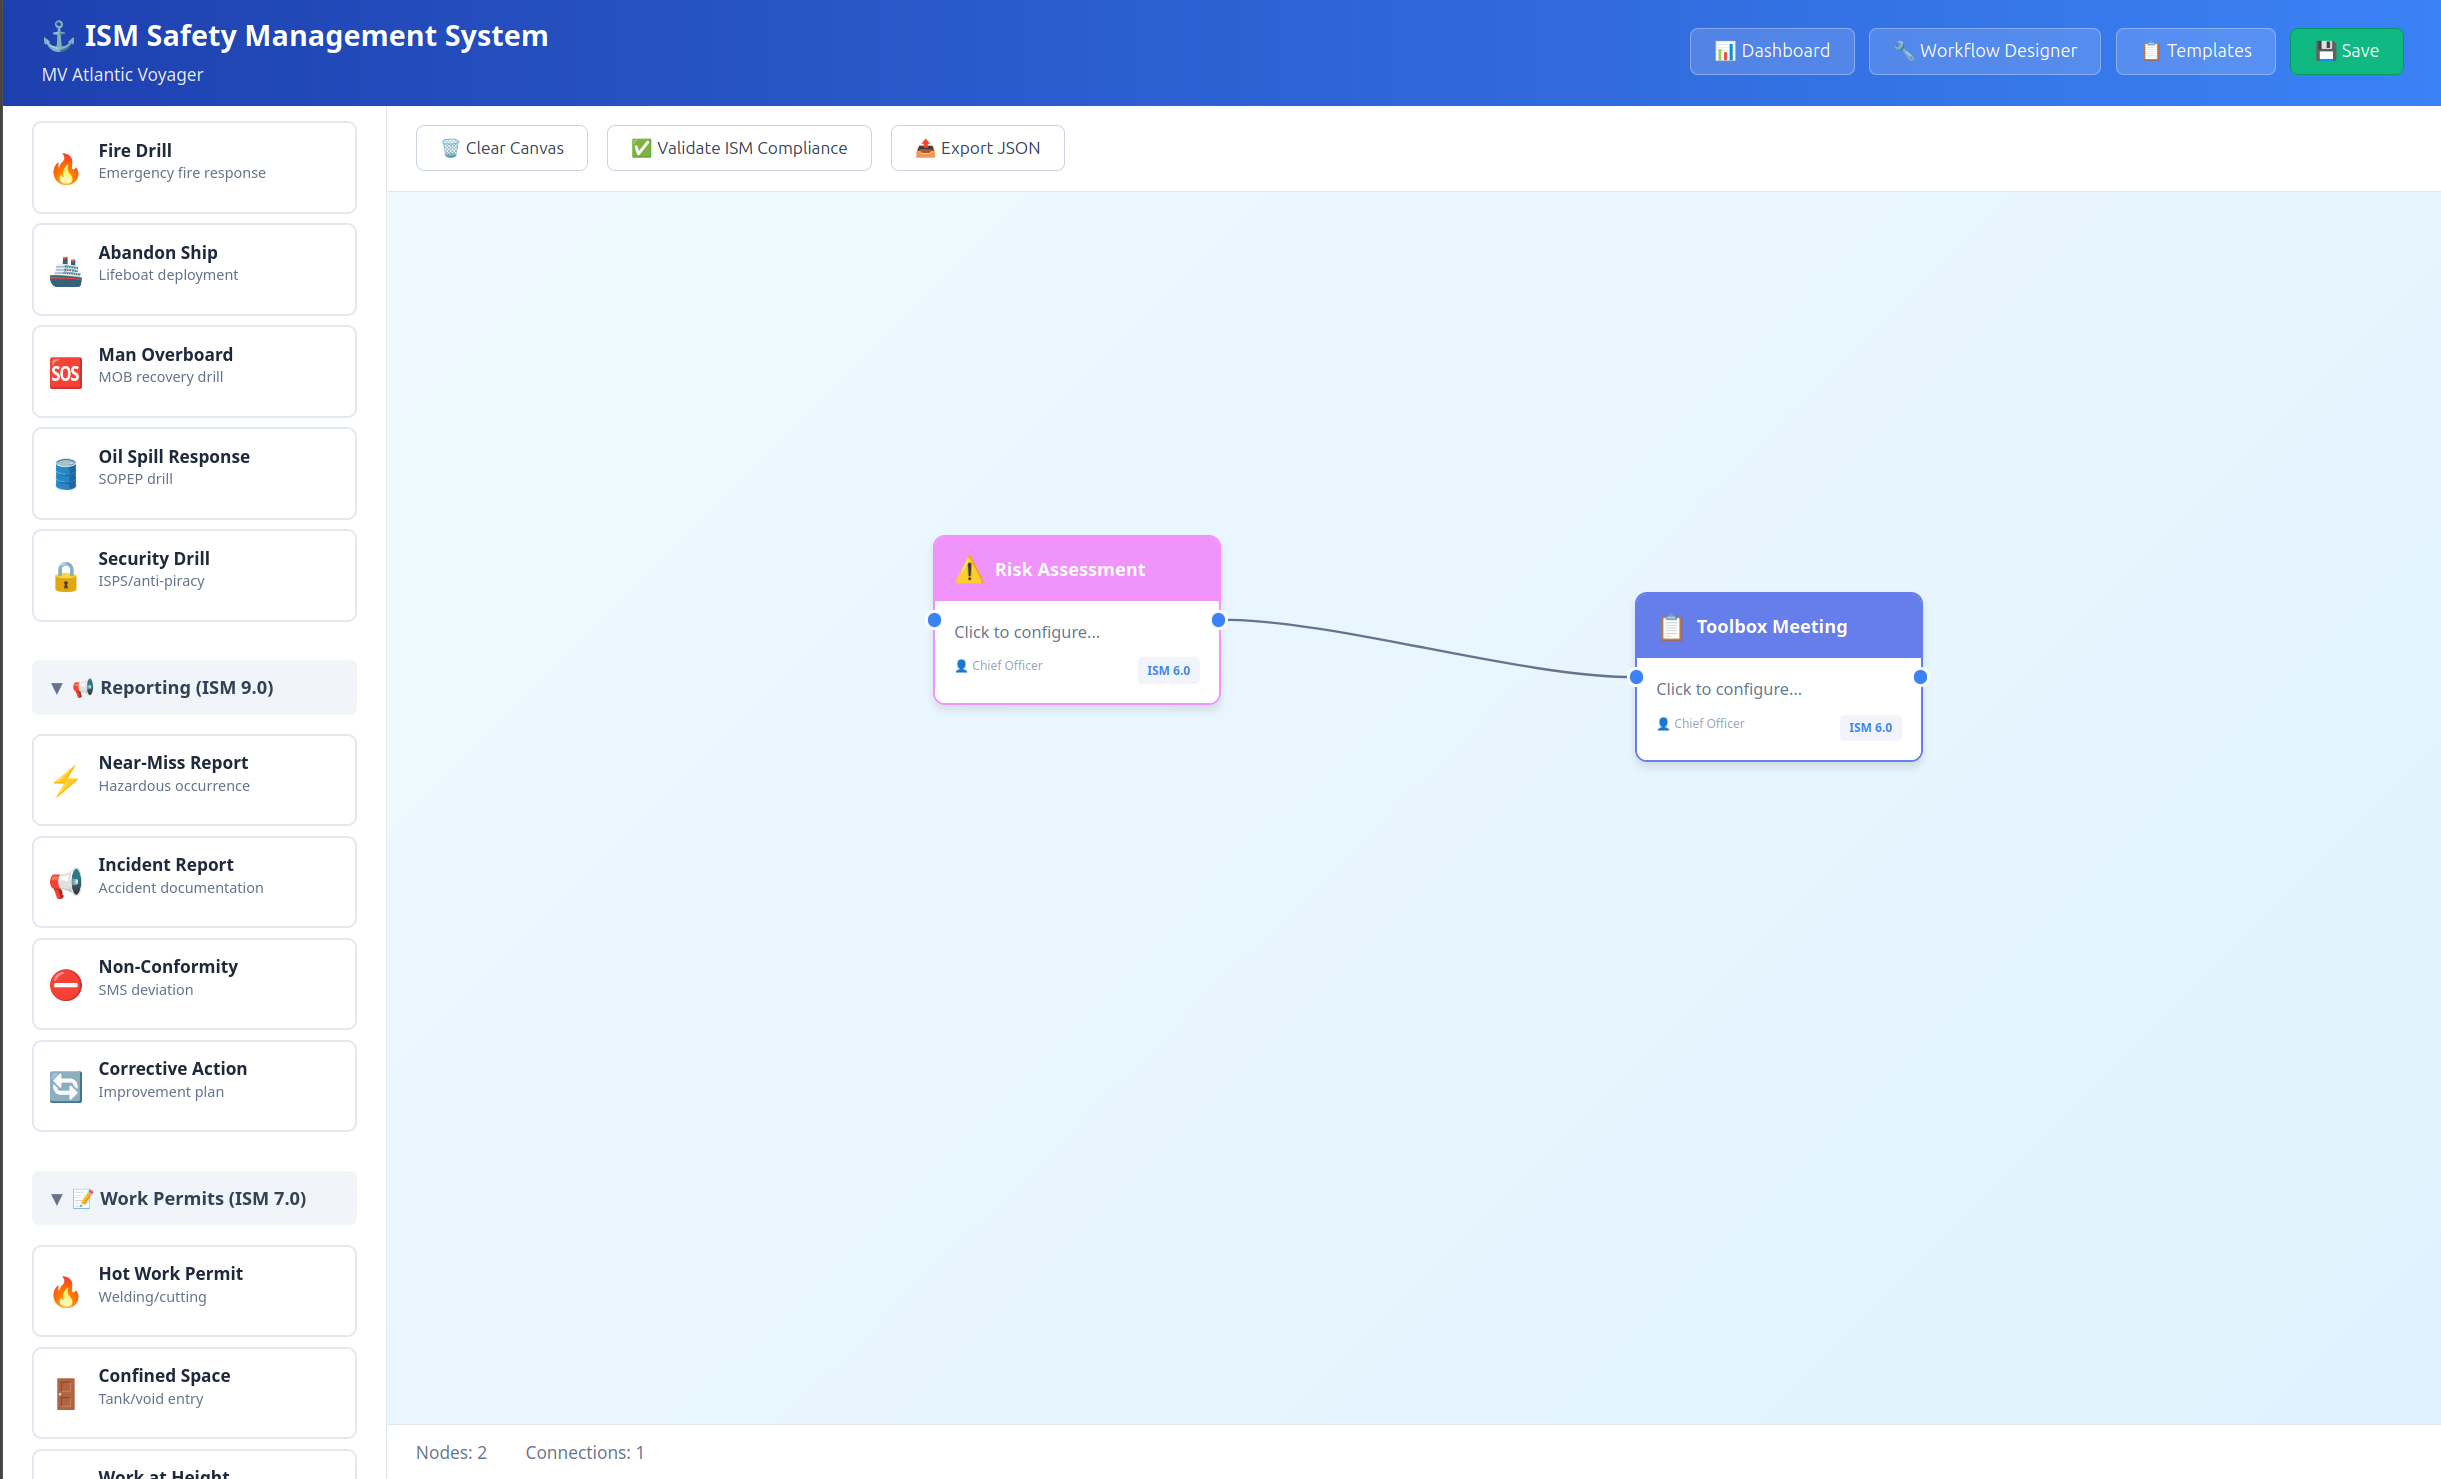
Task: Click the Clear Canvas button
Action: (502, 148)
